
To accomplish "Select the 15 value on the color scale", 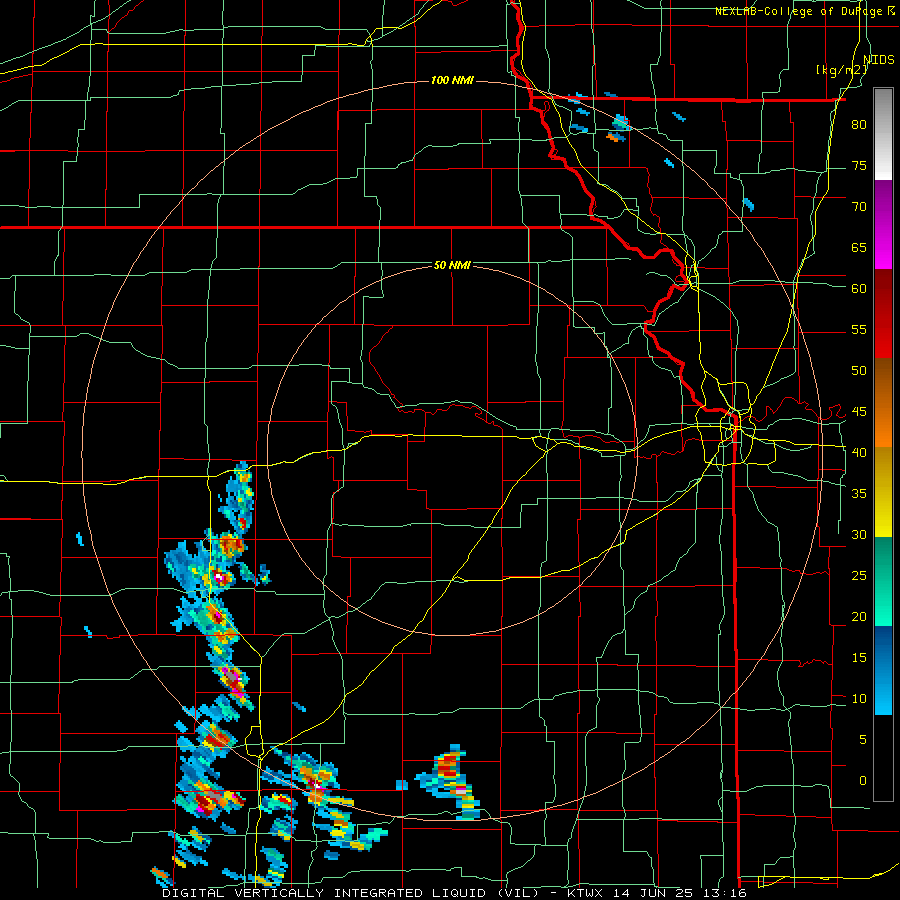I will [859, 658].
